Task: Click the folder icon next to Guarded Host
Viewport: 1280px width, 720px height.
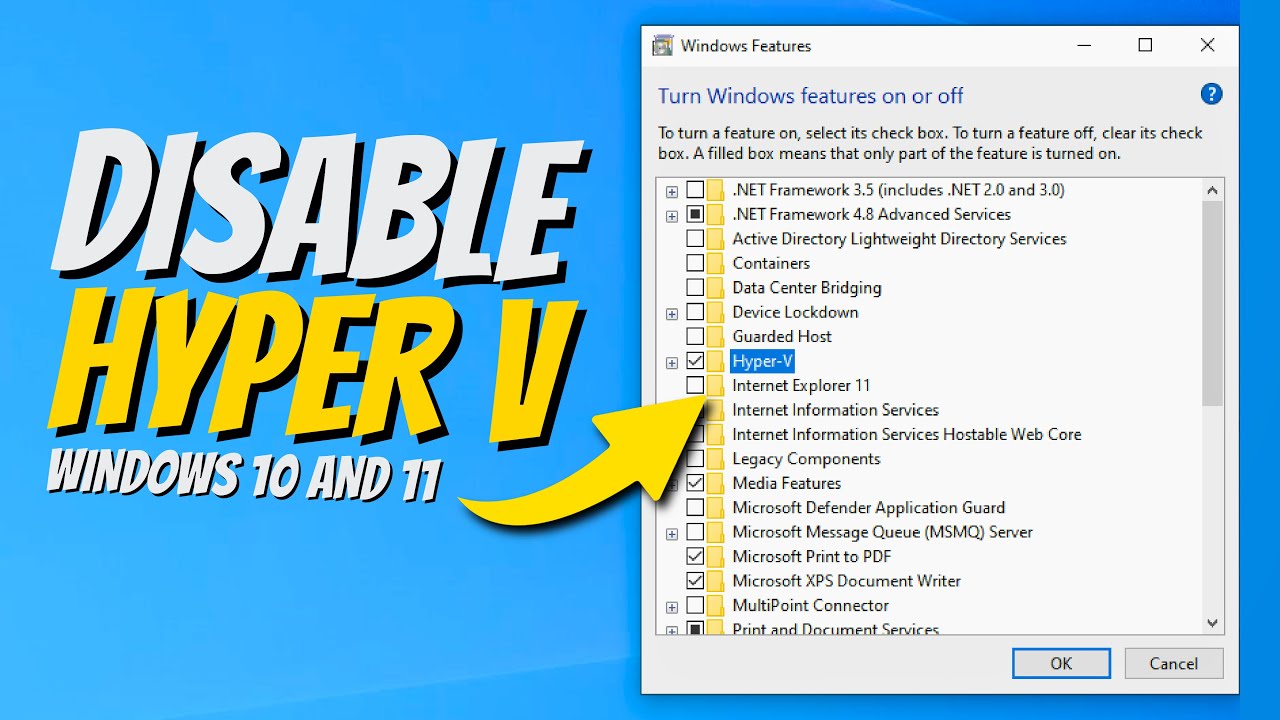Action: 715,337
